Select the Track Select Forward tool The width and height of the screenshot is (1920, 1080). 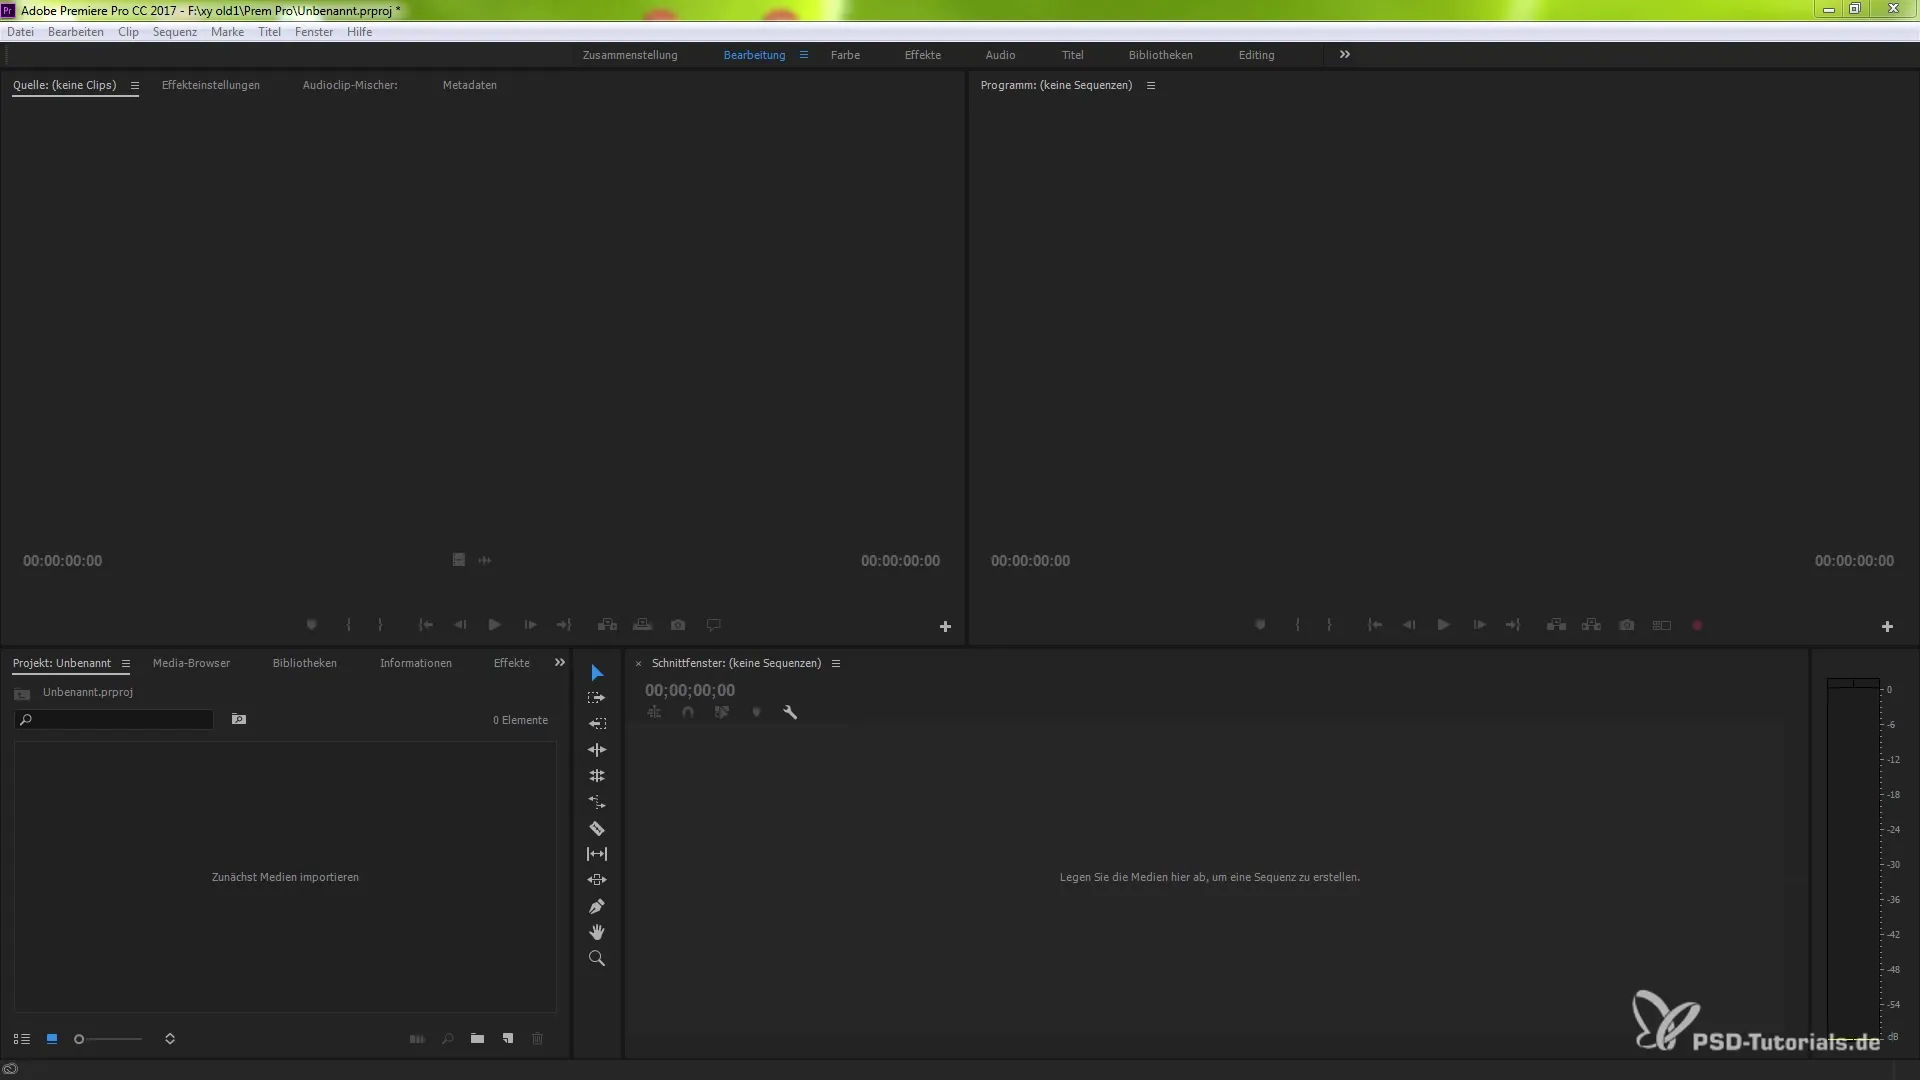click(x=597, y=698)
